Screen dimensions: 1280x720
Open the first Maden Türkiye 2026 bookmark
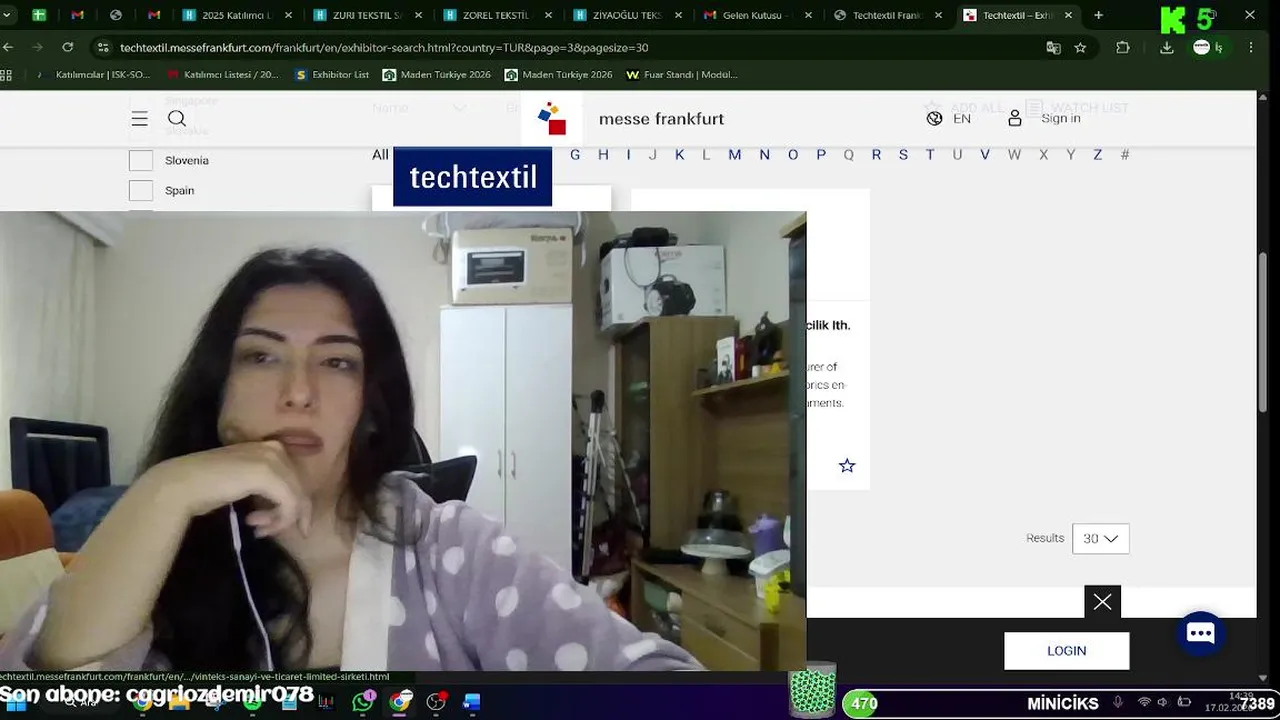click(437, 75)
